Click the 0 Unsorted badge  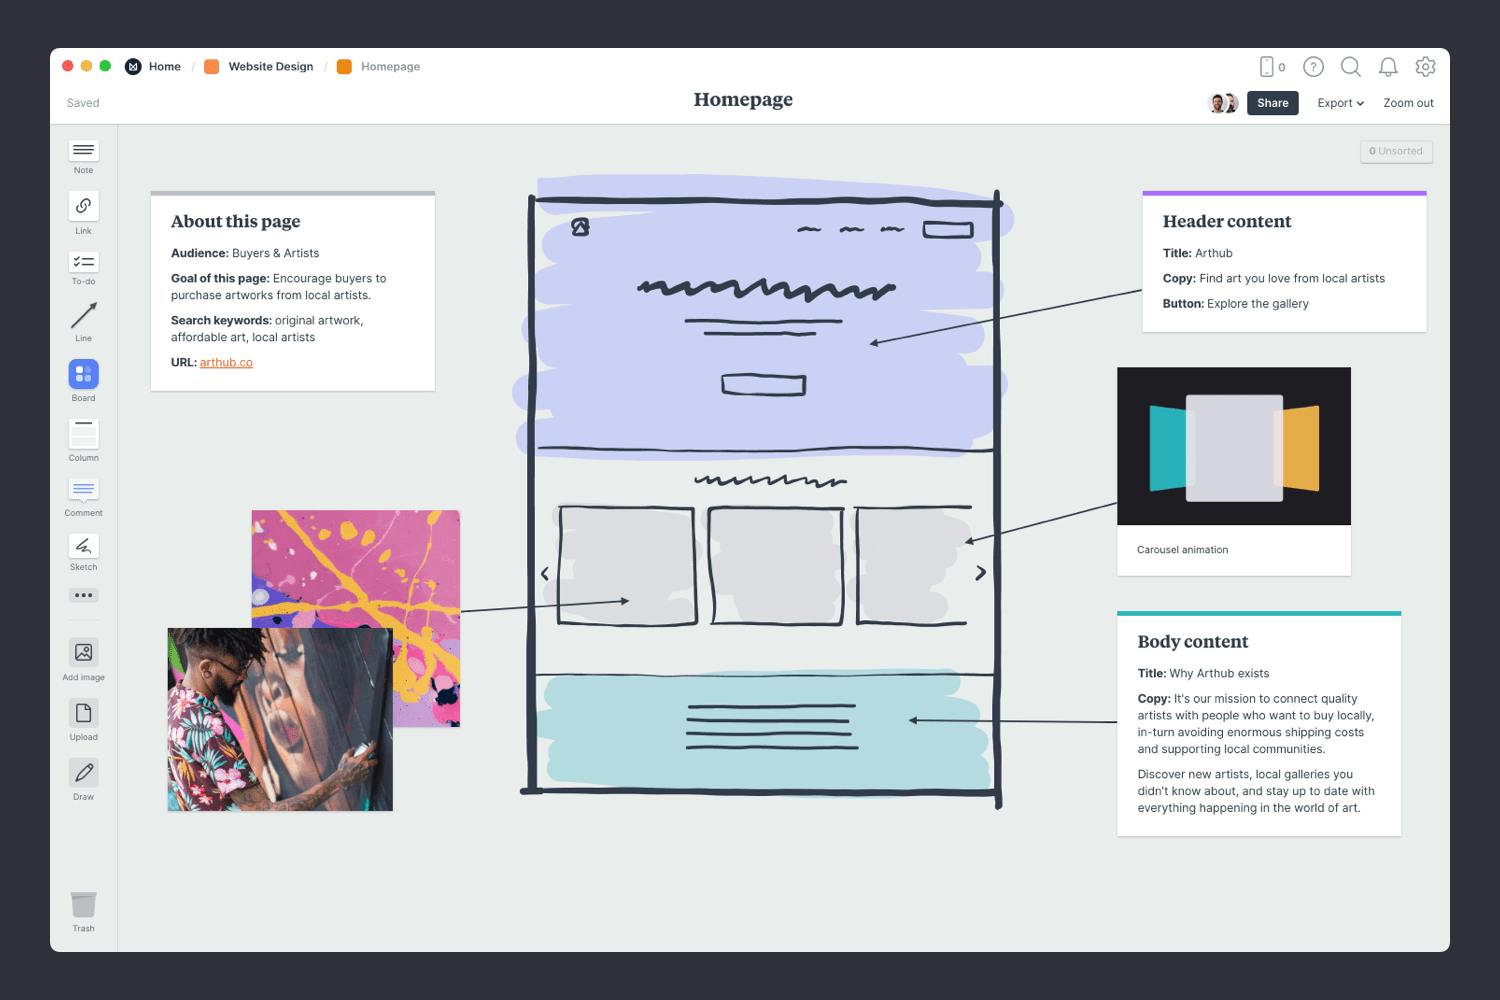point(1396,151)
